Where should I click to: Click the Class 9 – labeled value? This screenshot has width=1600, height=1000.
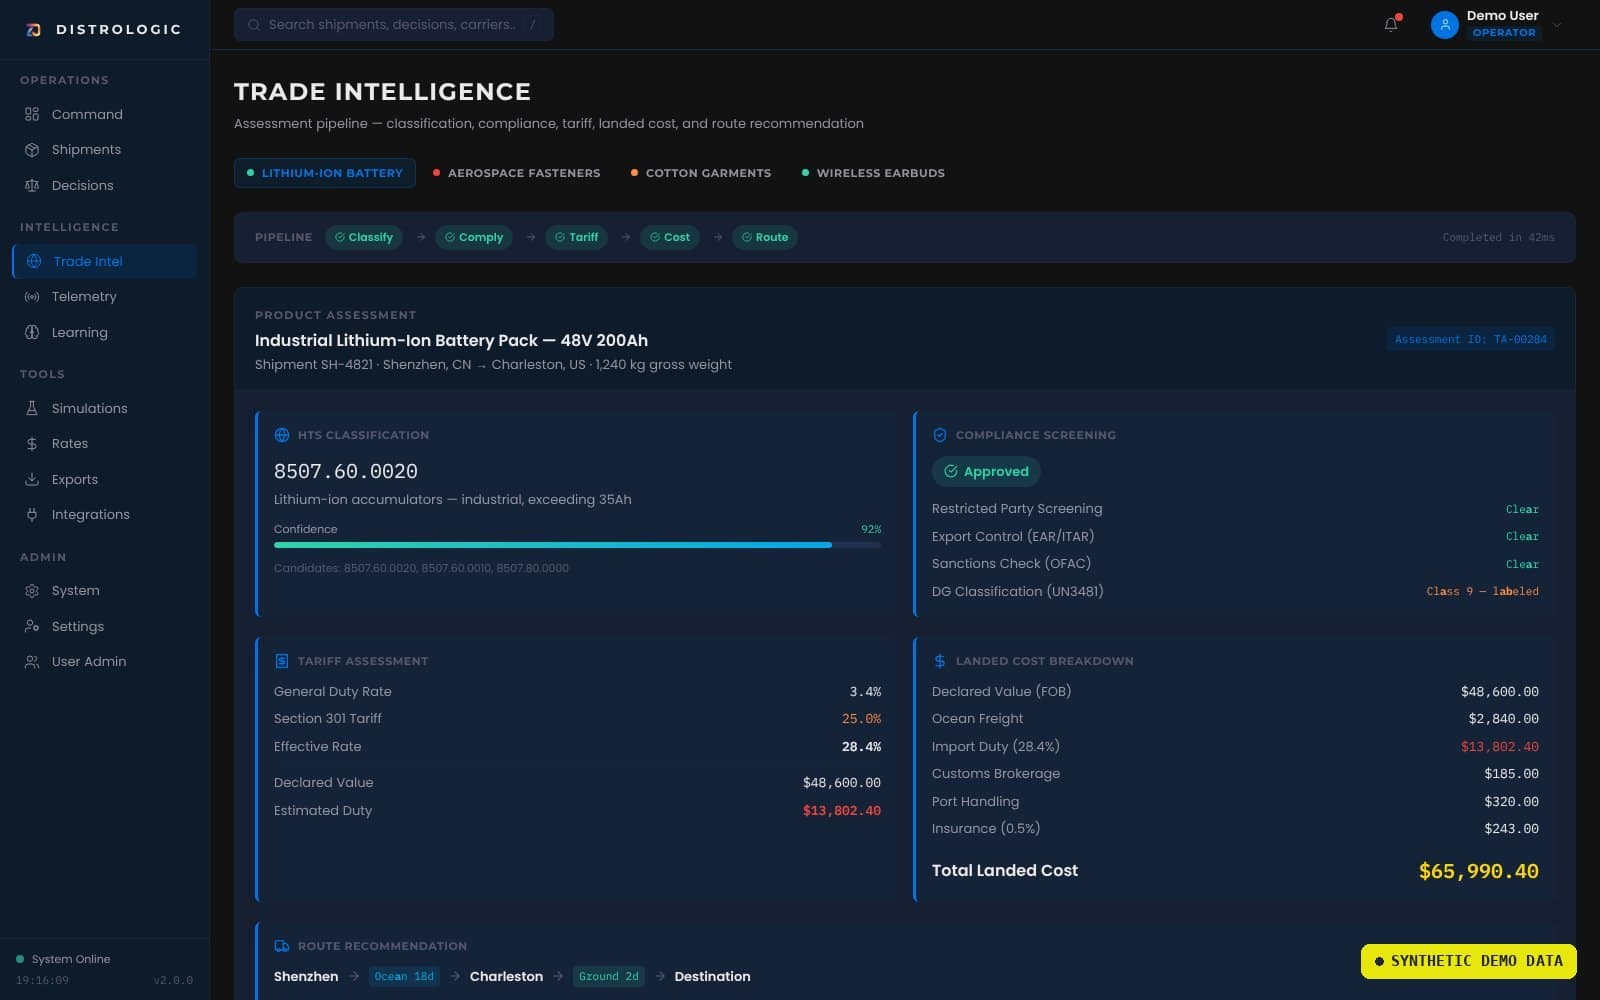pyautogui.click(x=1482, y=592)
